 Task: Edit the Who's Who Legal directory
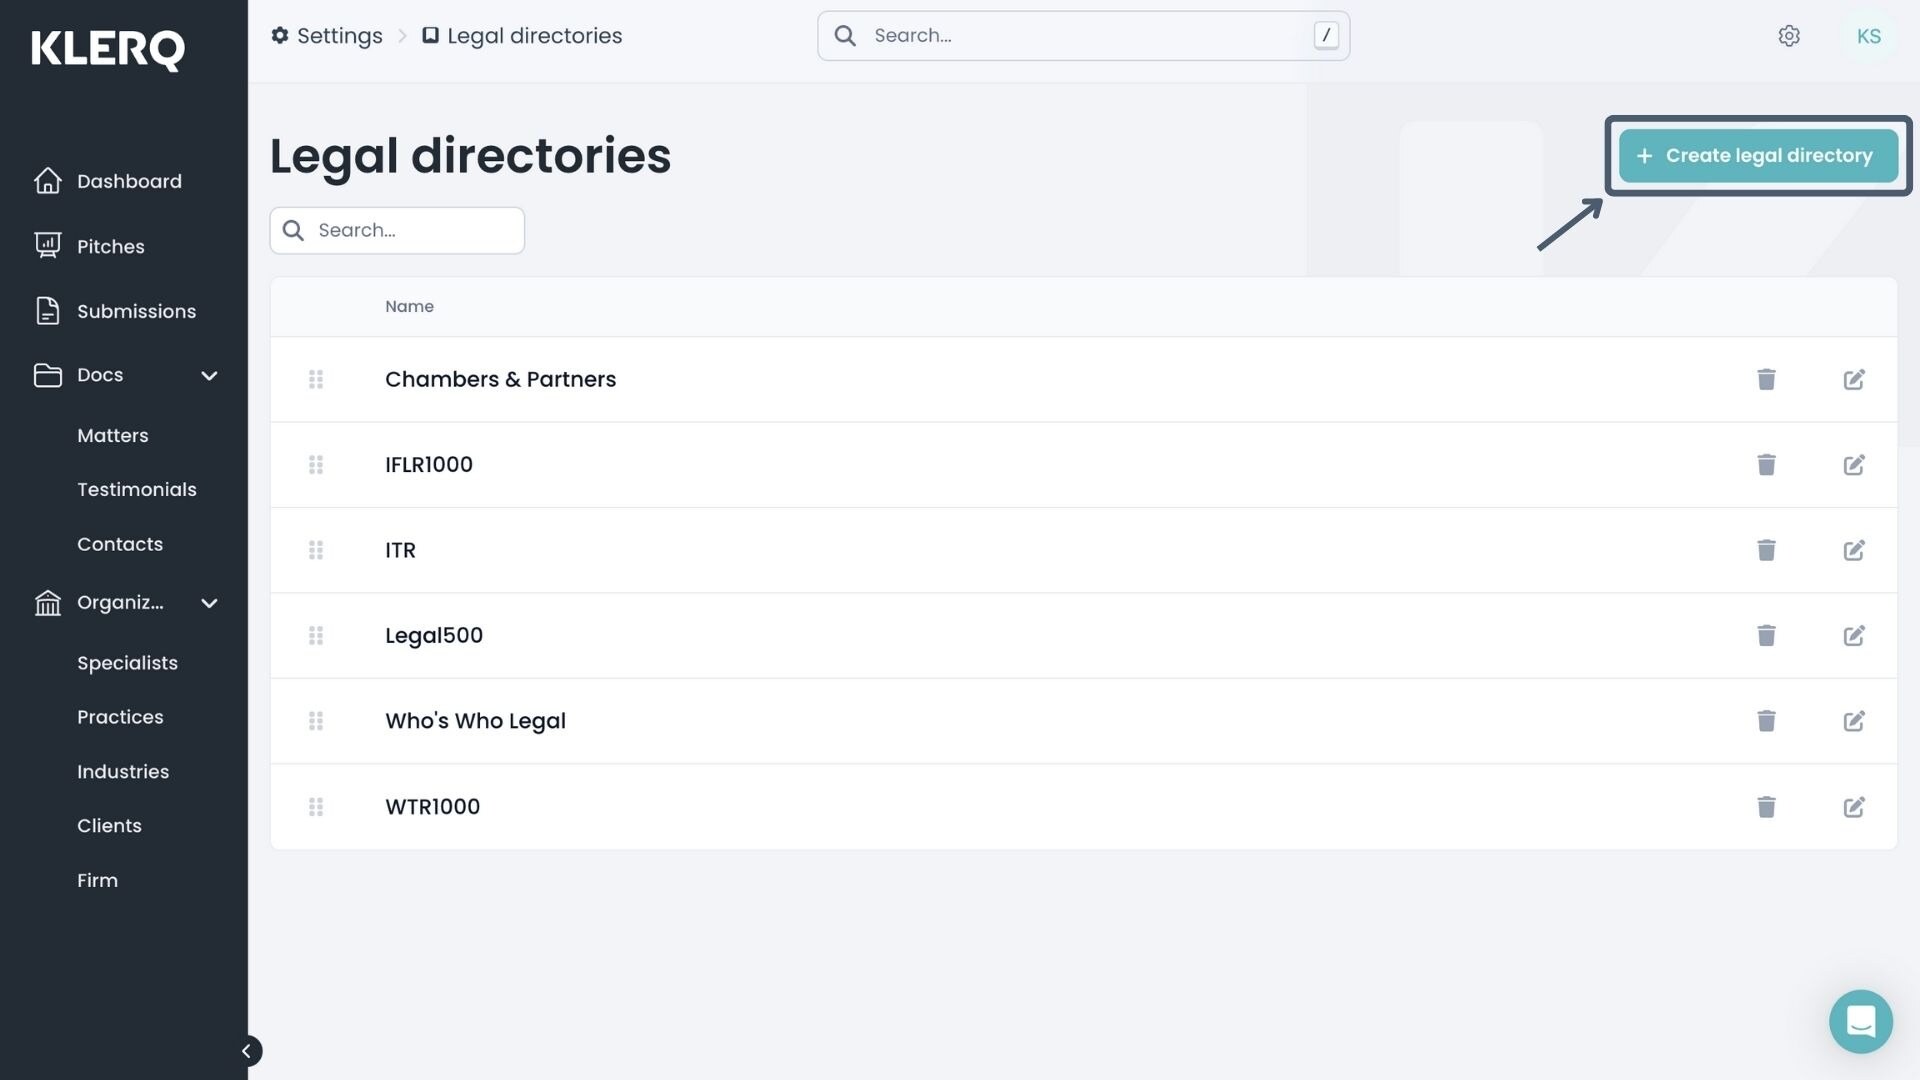click(1854, 721)
